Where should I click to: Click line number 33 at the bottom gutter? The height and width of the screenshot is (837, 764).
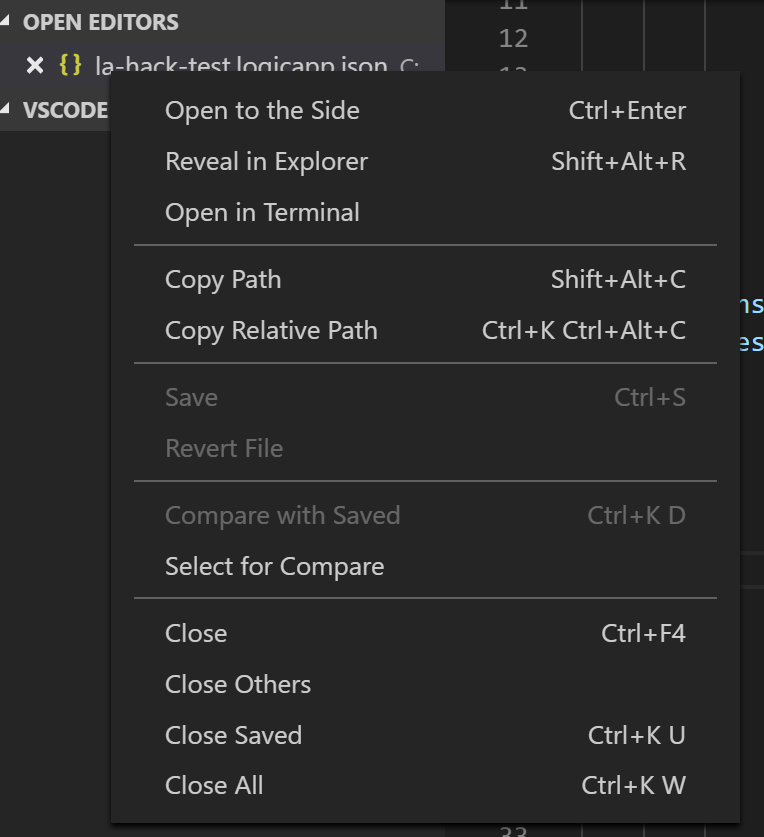[513, 830]
